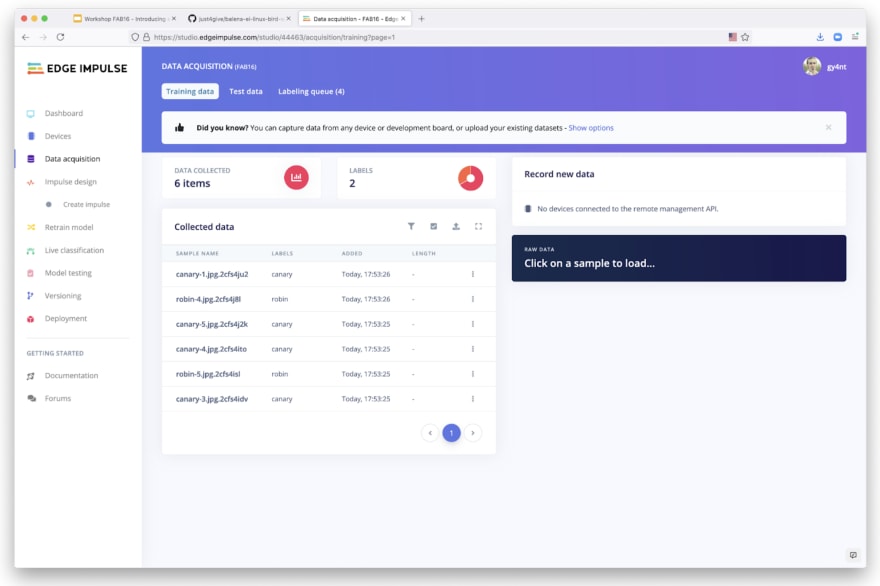Click the Deployment package icon
Image resolution: width=880 pixels, height=586 pixels.
tap(31, 319)
